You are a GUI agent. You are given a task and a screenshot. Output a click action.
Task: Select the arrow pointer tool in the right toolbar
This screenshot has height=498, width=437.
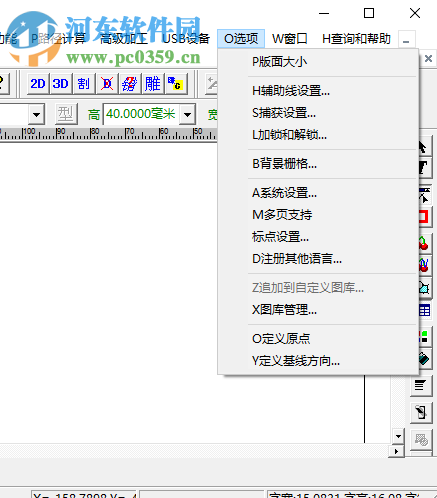point(423,147)
